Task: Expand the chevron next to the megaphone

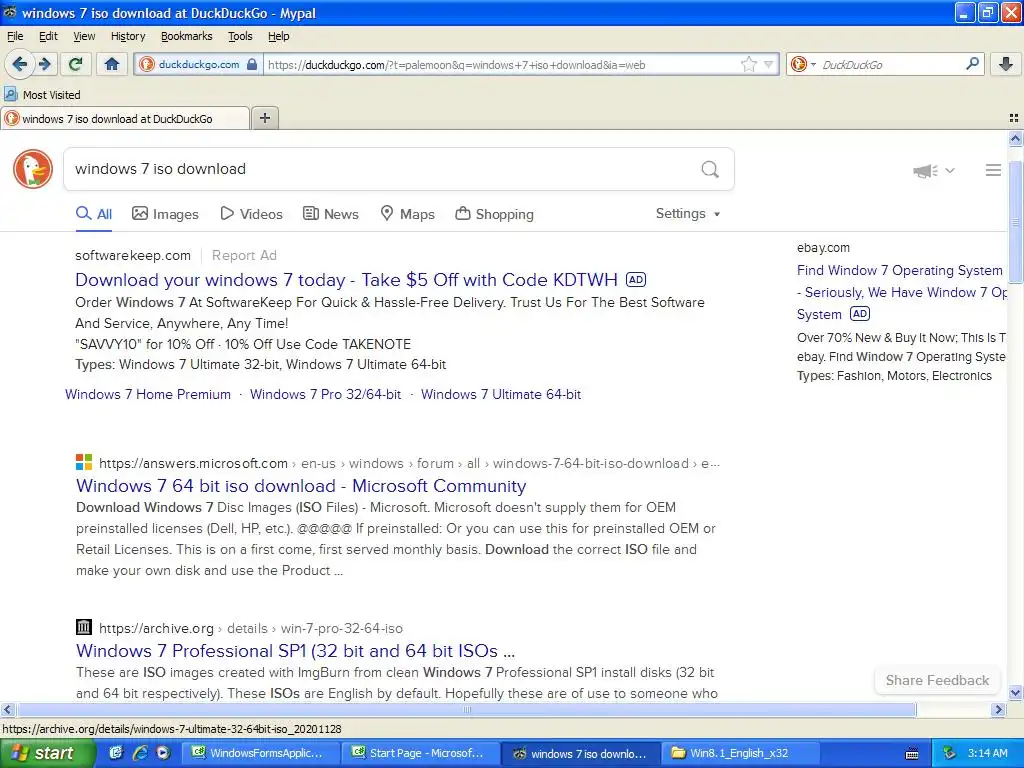Action: tap(950, 170)
